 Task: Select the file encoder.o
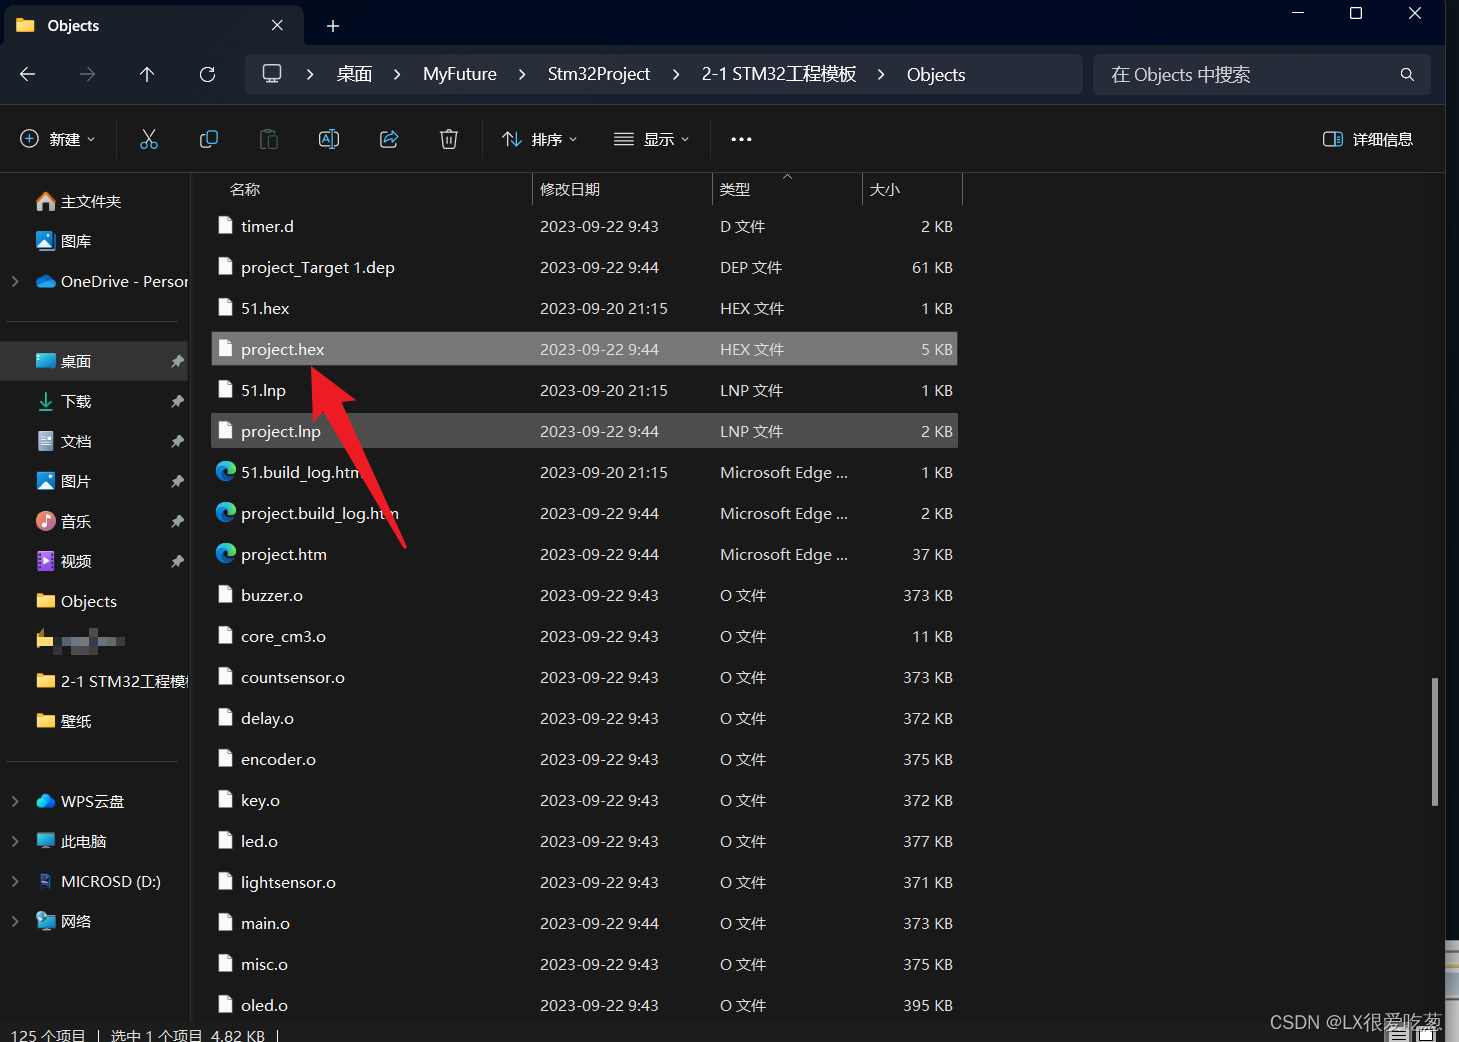pos(585,759)
